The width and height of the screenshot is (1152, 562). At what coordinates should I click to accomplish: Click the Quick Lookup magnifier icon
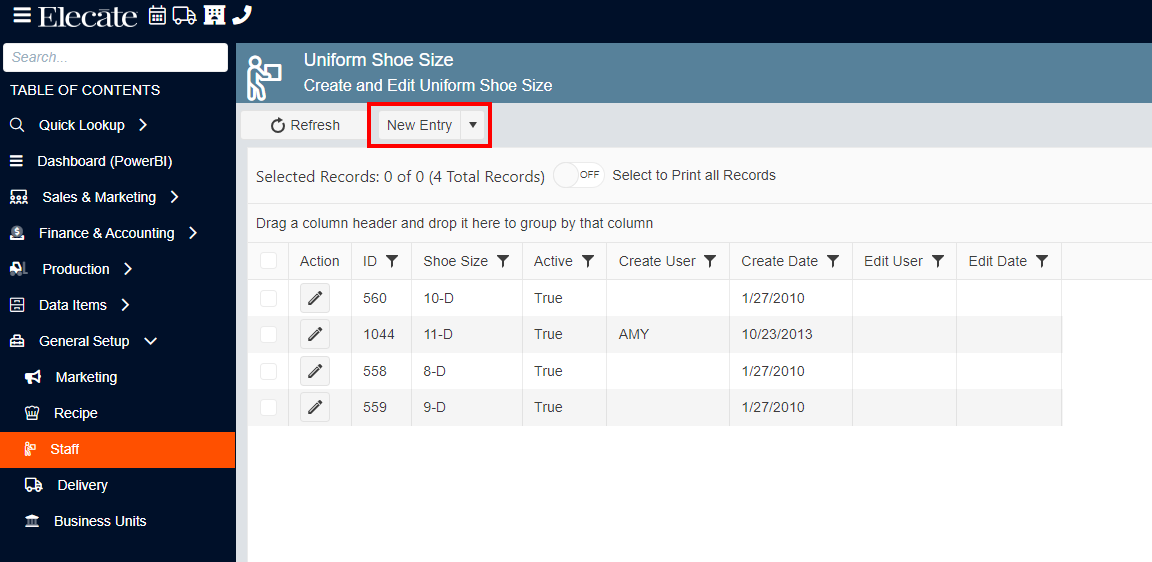point(17,125)
